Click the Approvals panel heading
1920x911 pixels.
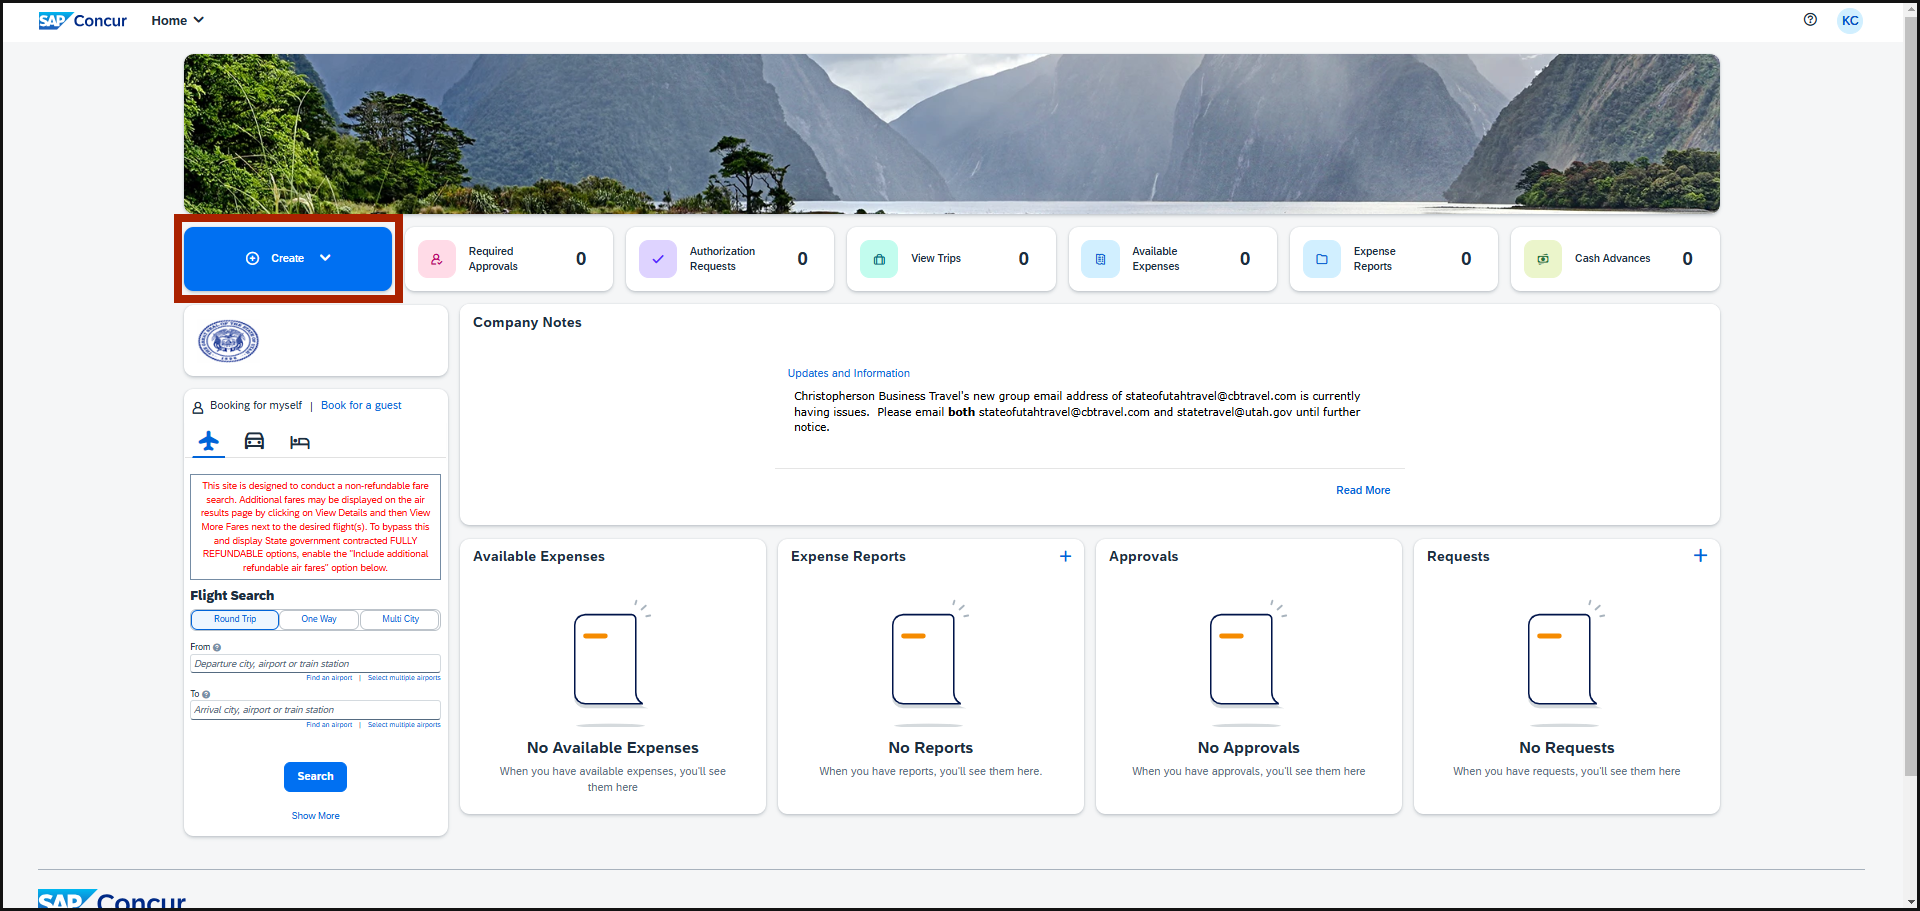click(x=1143, y=556)
